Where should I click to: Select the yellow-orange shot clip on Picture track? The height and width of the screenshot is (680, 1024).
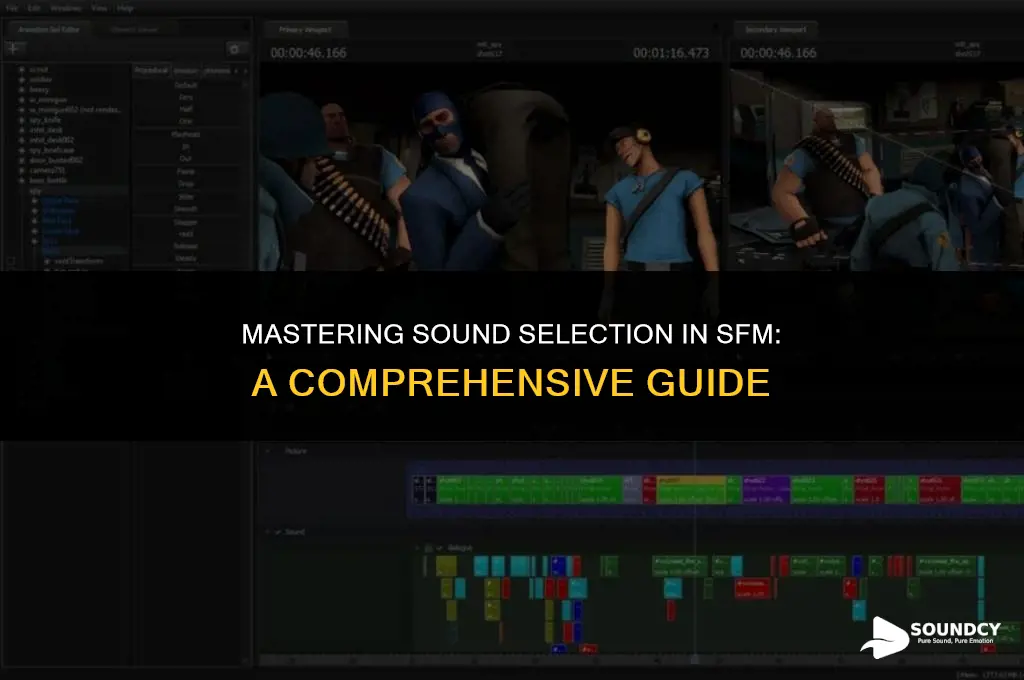pos(690,490)
